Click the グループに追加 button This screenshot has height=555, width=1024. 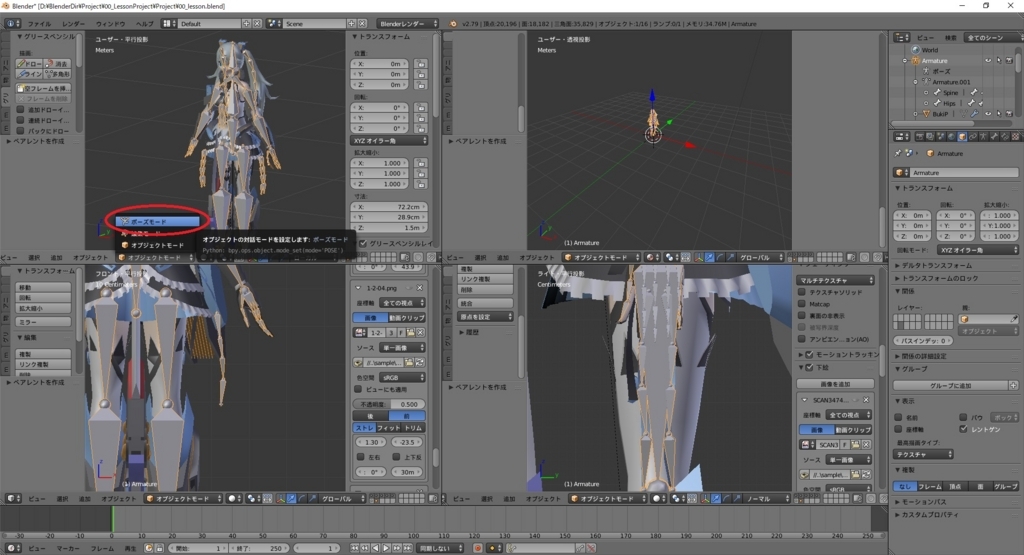click(x=950, y=385)
